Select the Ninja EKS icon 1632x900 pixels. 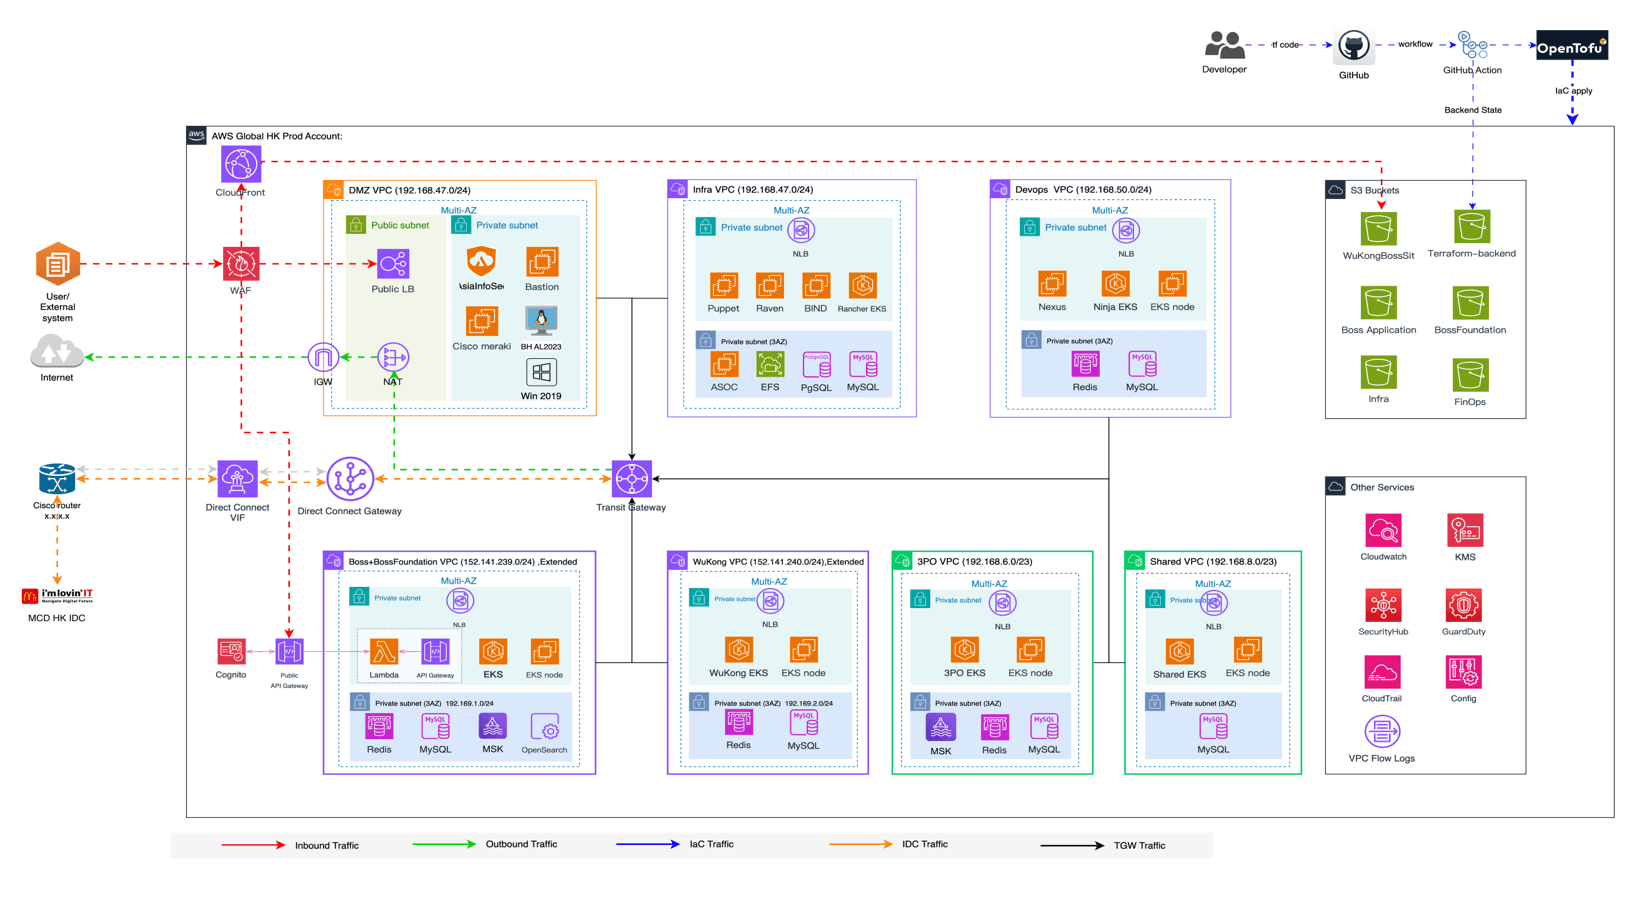coord(1115,284)
